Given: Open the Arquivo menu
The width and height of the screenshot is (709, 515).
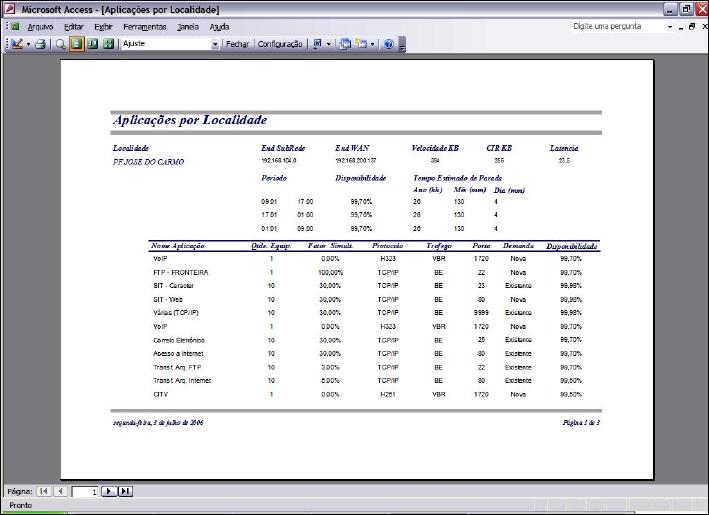Looking at the screenshot, I should click(x=40, y=27).
